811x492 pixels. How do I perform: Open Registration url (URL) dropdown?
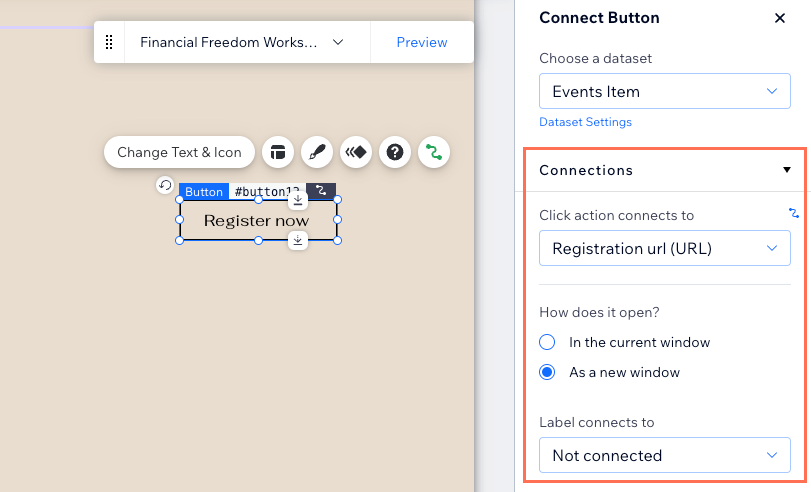pyautogui.click(x=665, y=248)
